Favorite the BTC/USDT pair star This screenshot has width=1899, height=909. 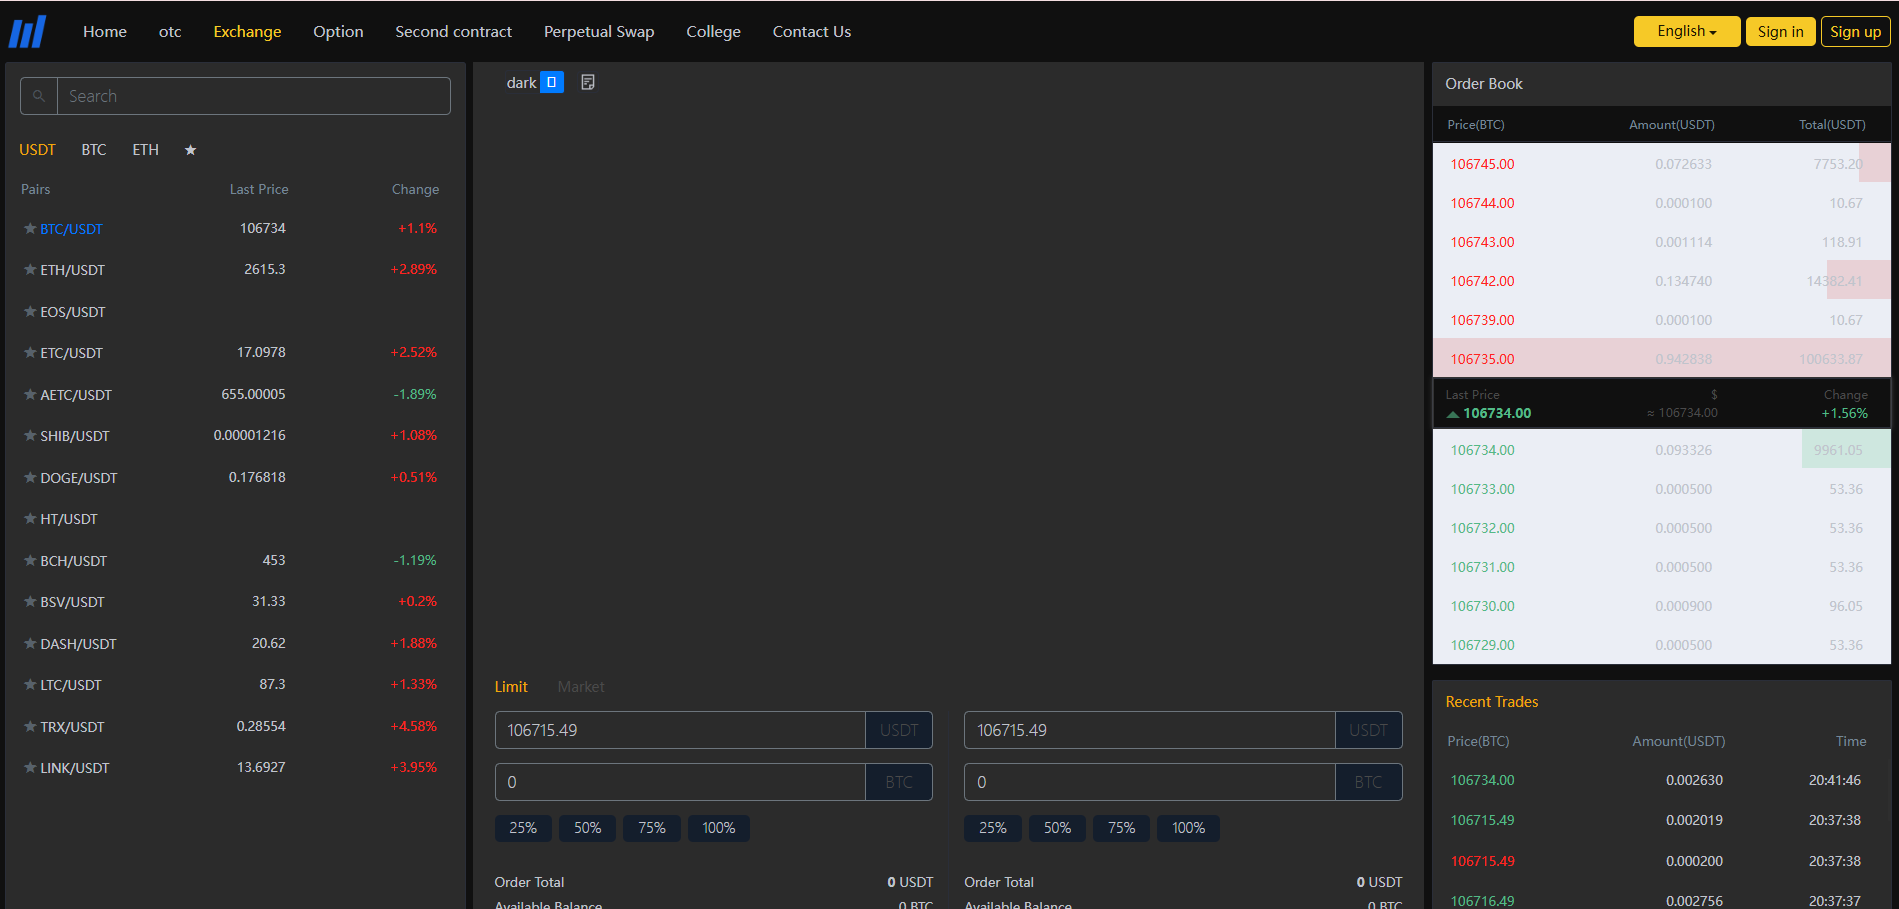point(30,229)
